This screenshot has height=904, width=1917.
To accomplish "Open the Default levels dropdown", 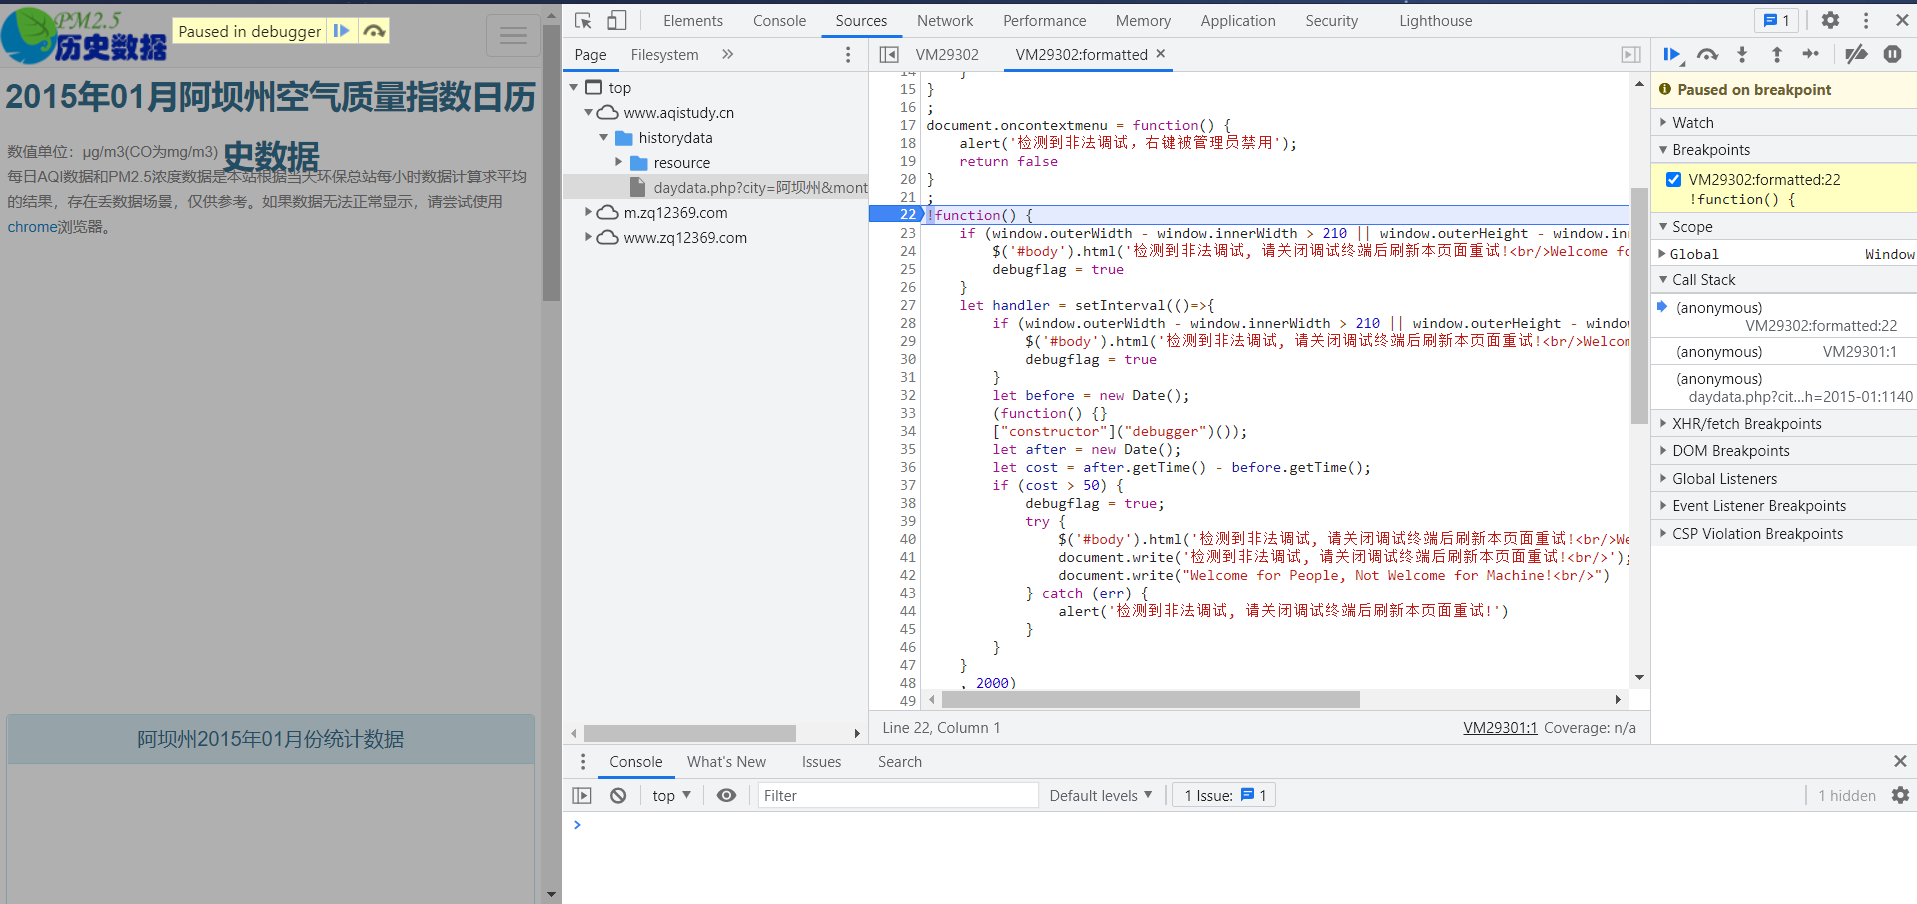I will pyautogui.click(x=1100, y=796).
